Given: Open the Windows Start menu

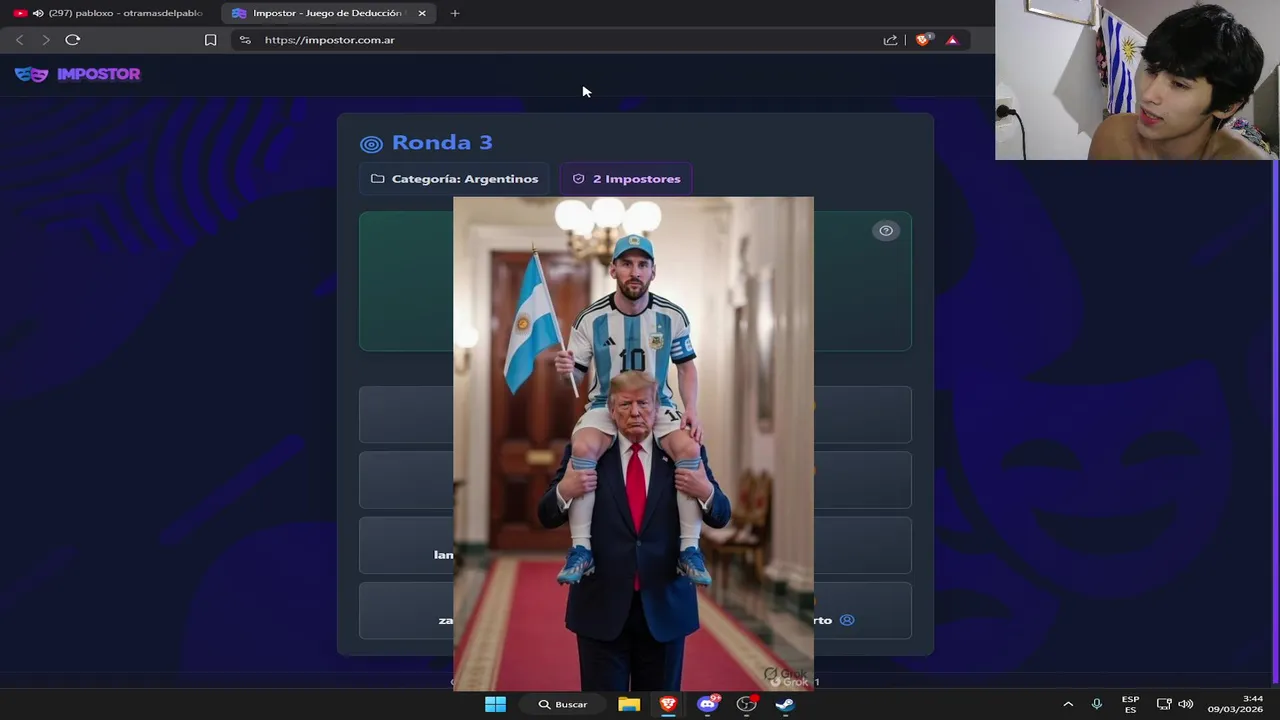Looking at the screenshot, I should (495, 704).
